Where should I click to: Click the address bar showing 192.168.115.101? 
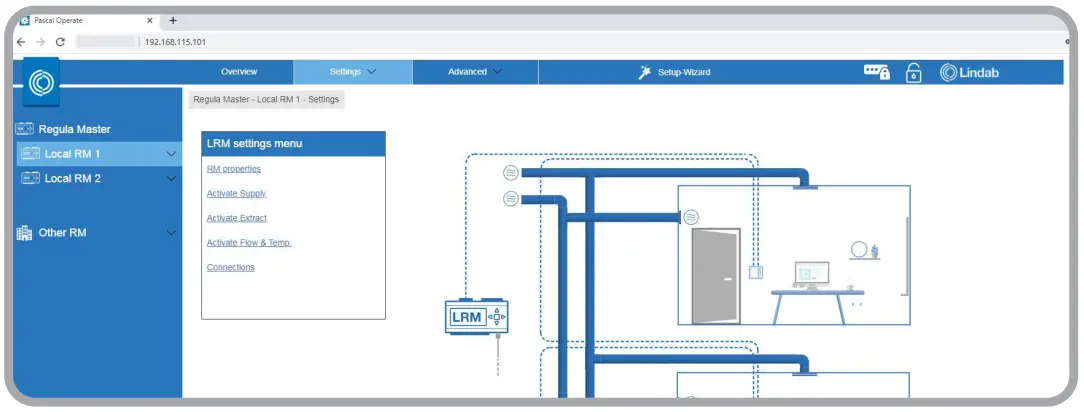[x=175, y=42]
